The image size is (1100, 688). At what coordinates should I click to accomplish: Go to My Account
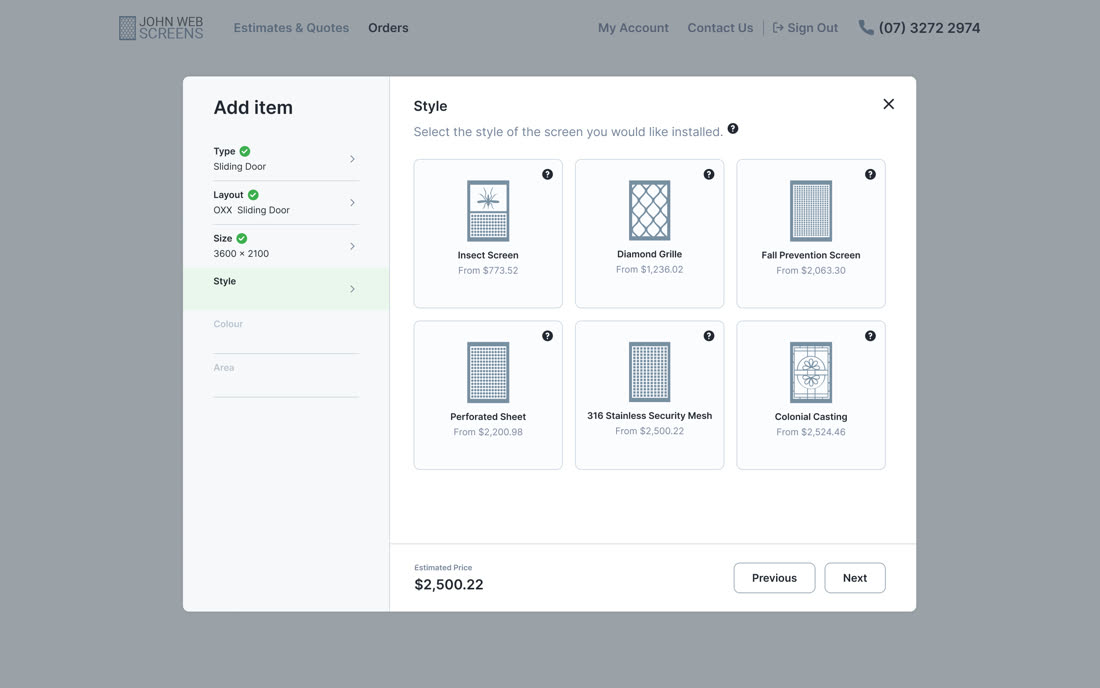(x=633, y=28)
